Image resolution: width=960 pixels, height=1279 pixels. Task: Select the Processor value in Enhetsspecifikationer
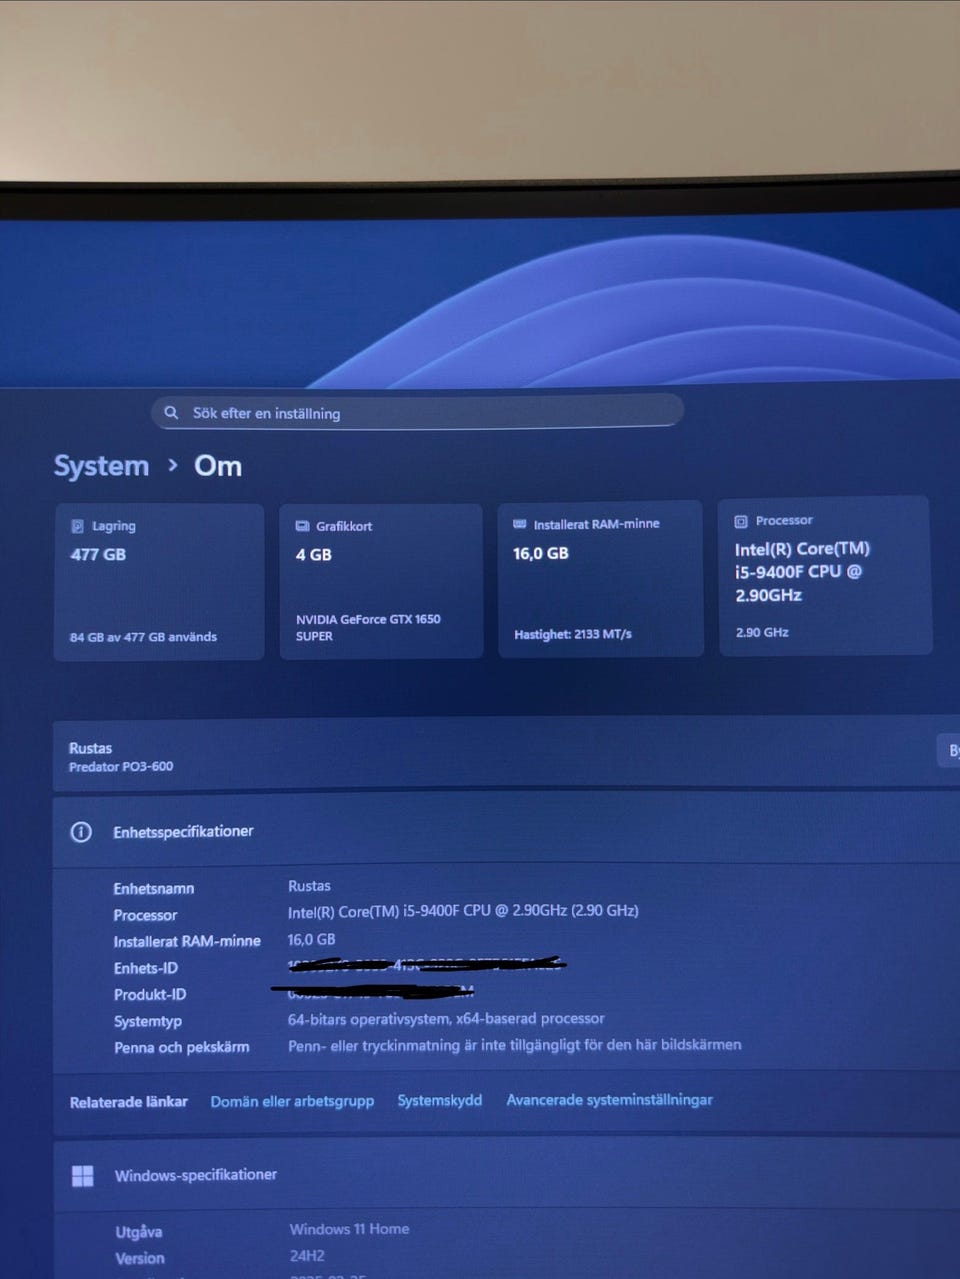point(463,911)
